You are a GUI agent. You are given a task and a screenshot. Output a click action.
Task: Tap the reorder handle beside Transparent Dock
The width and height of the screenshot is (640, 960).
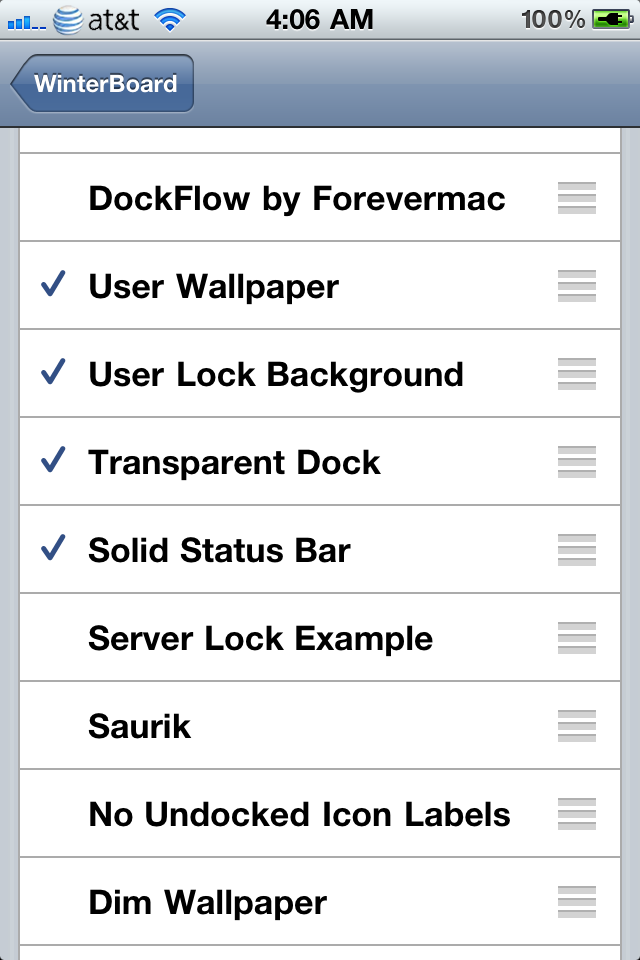[576, 462]
